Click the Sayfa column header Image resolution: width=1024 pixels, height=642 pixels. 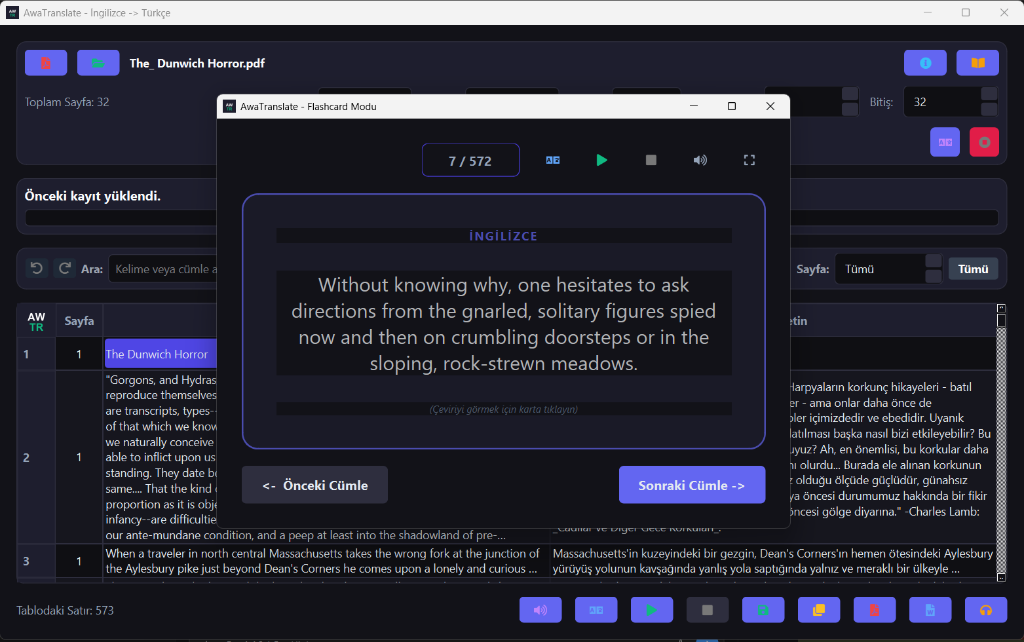pos(79,321)
